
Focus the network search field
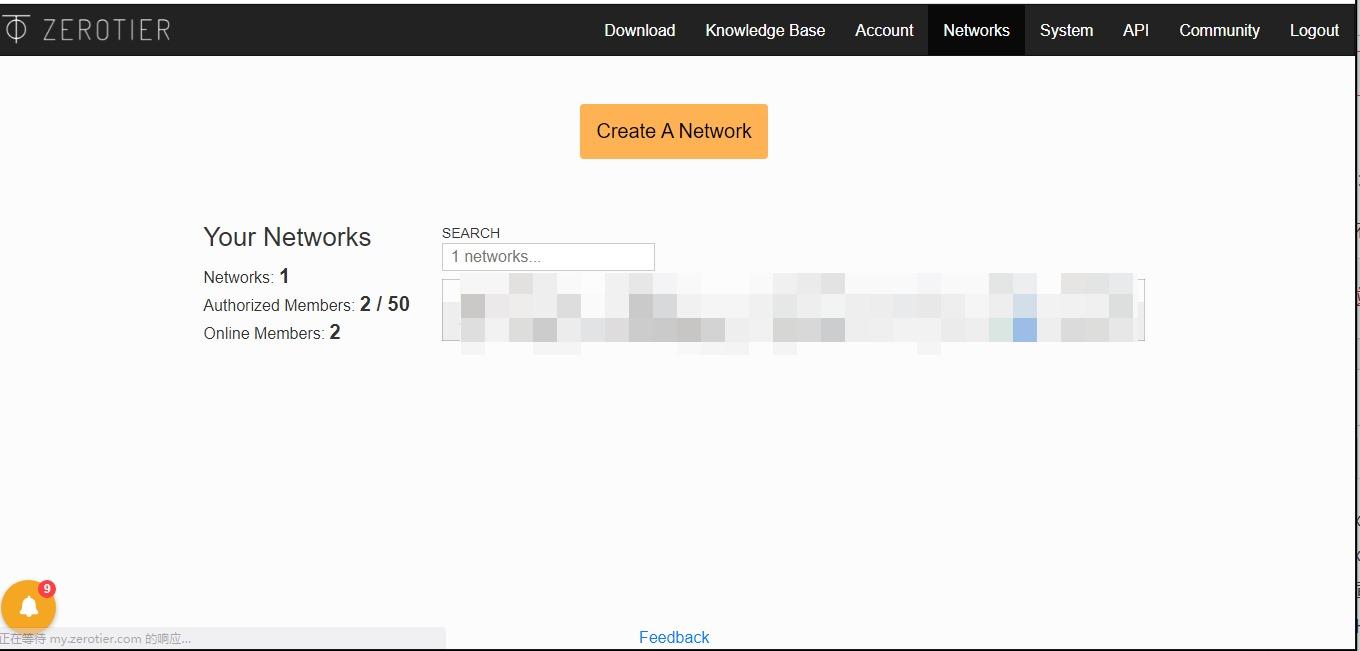click(548, 257)
